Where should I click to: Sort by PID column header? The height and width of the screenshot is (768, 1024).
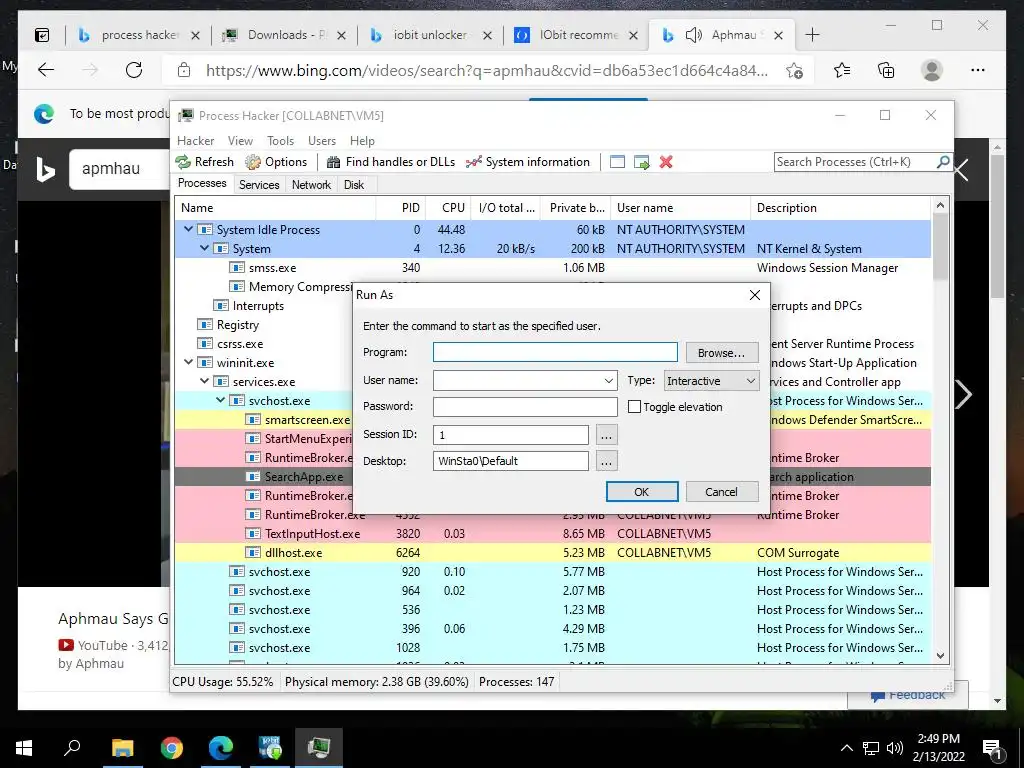(x=402, y=208)
